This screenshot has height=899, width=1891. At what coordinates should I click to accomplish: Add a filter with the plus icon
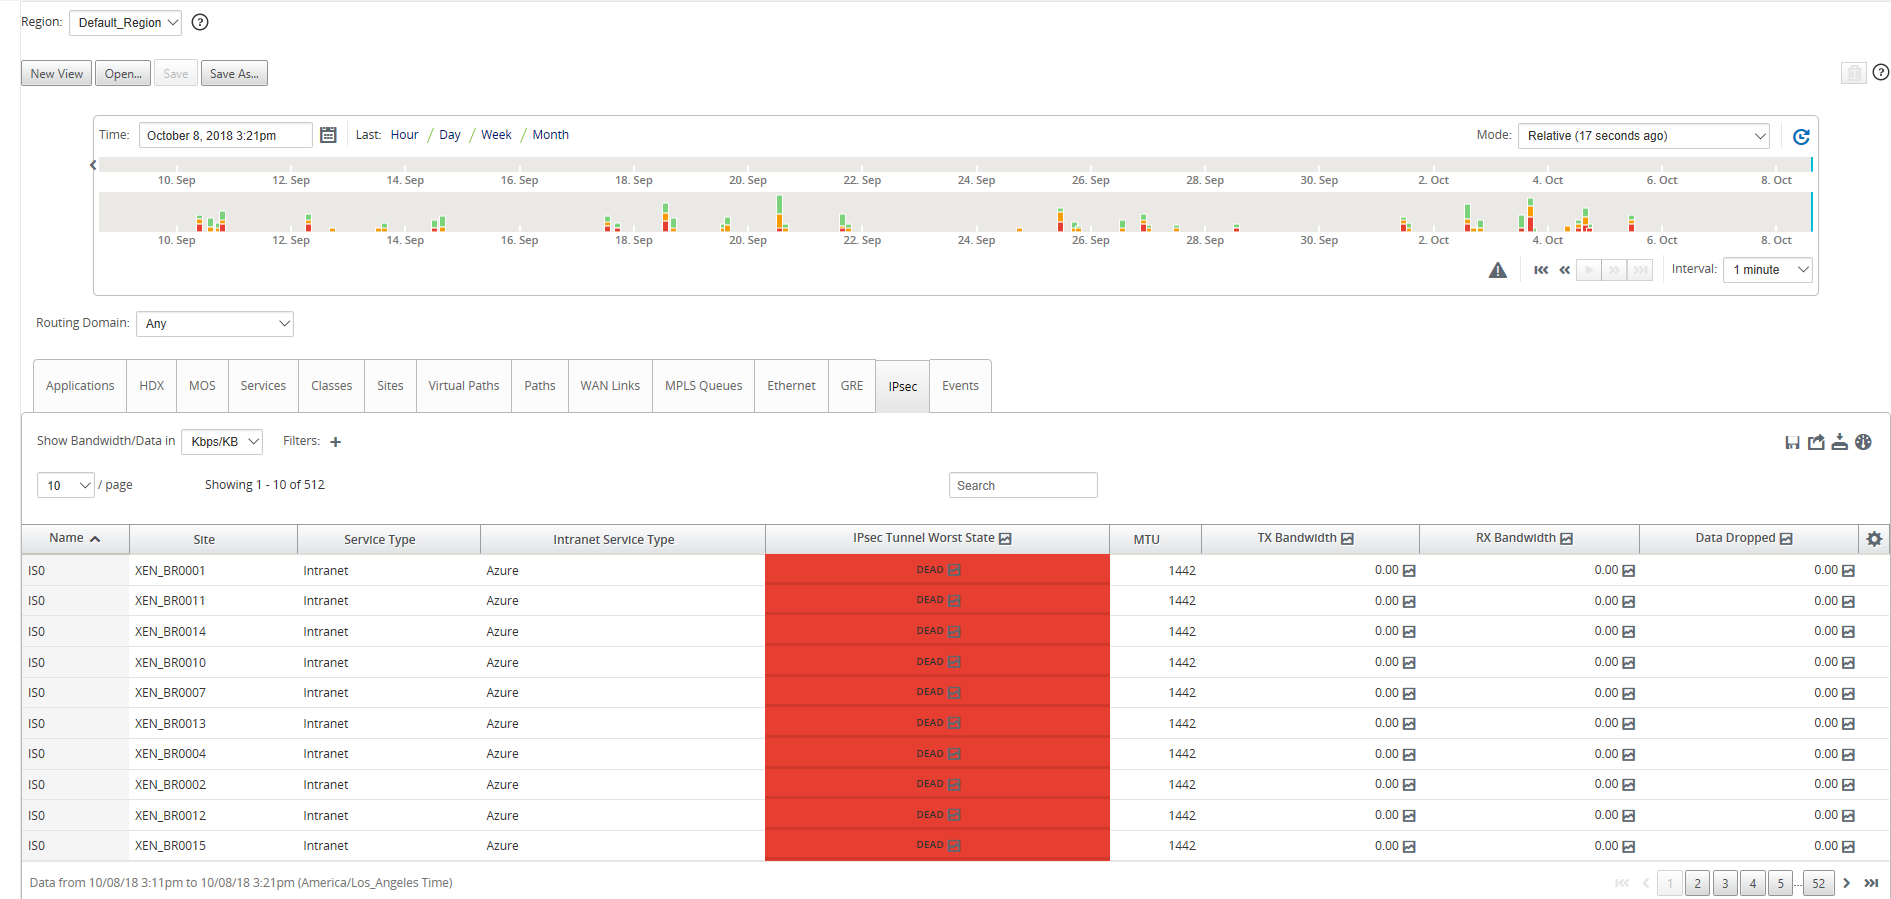point(335,442)
